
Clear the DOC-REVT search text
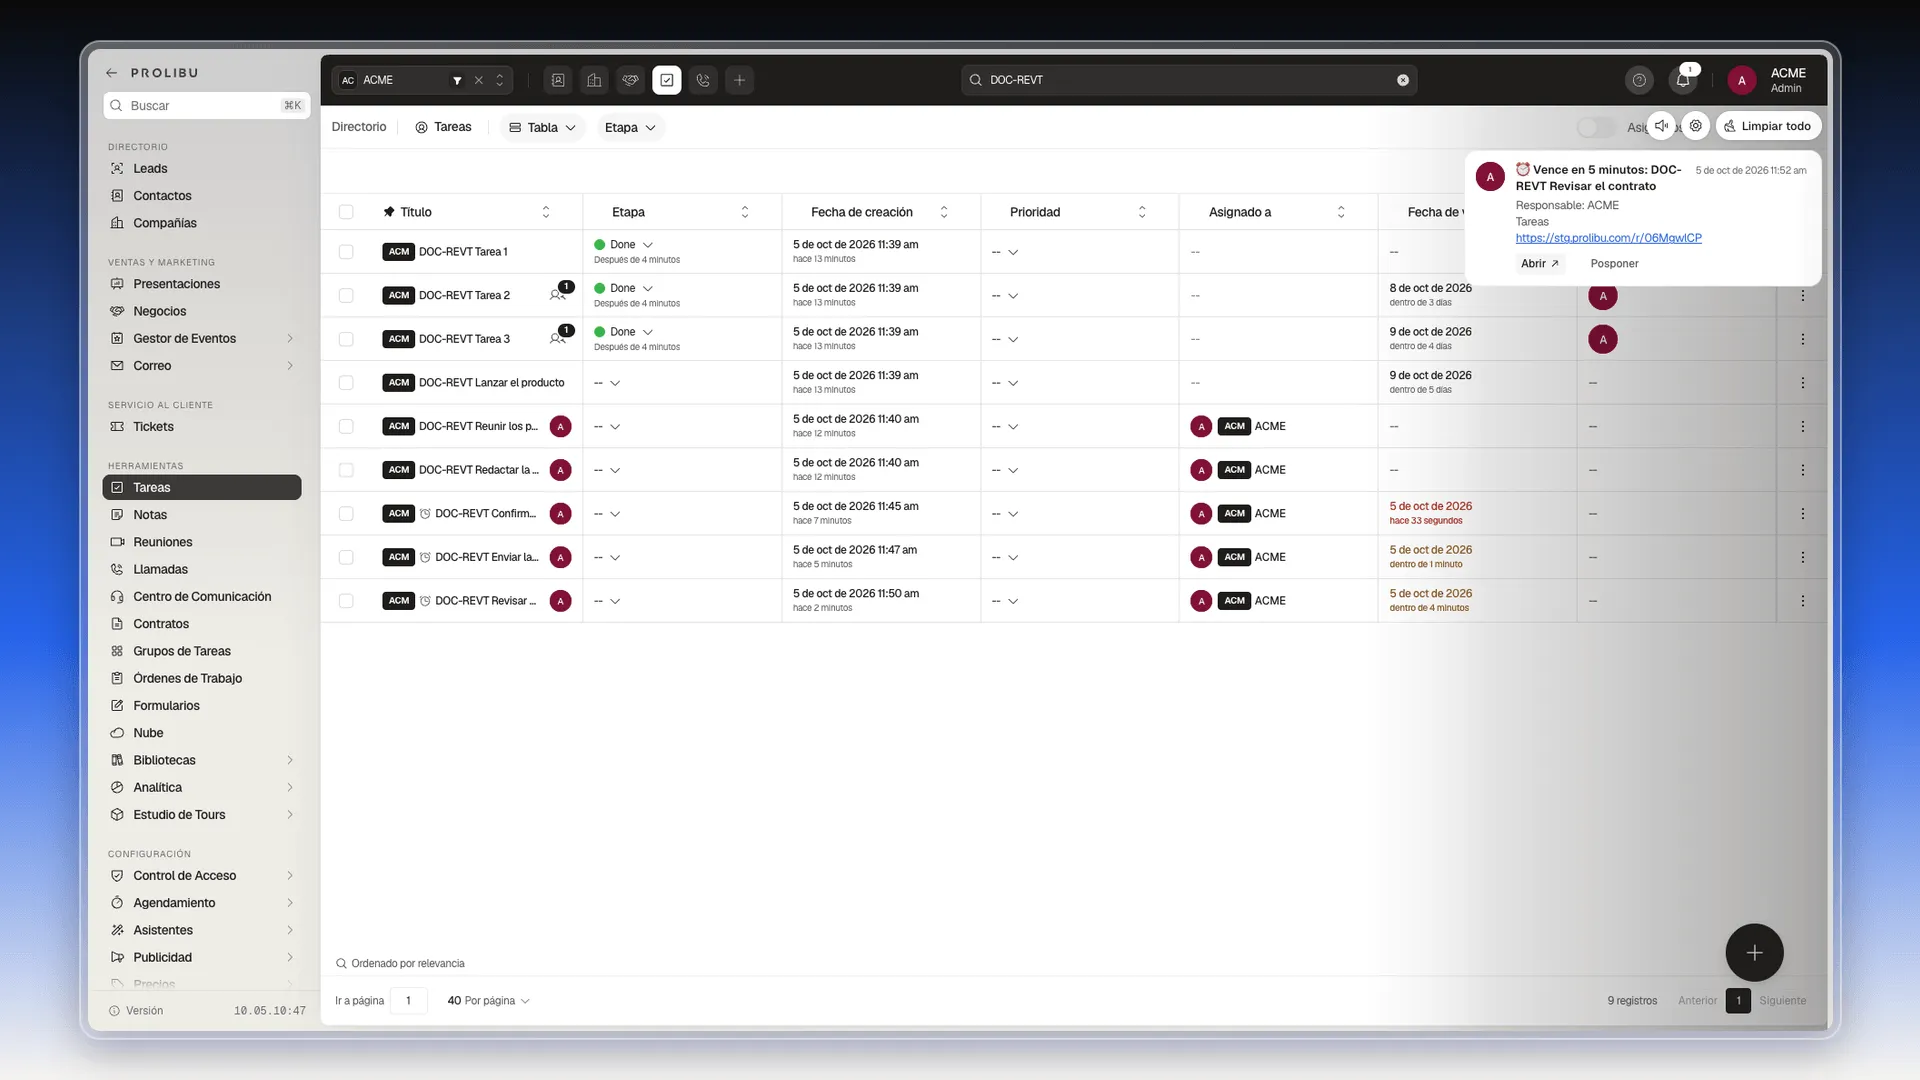coord(1403,80)
